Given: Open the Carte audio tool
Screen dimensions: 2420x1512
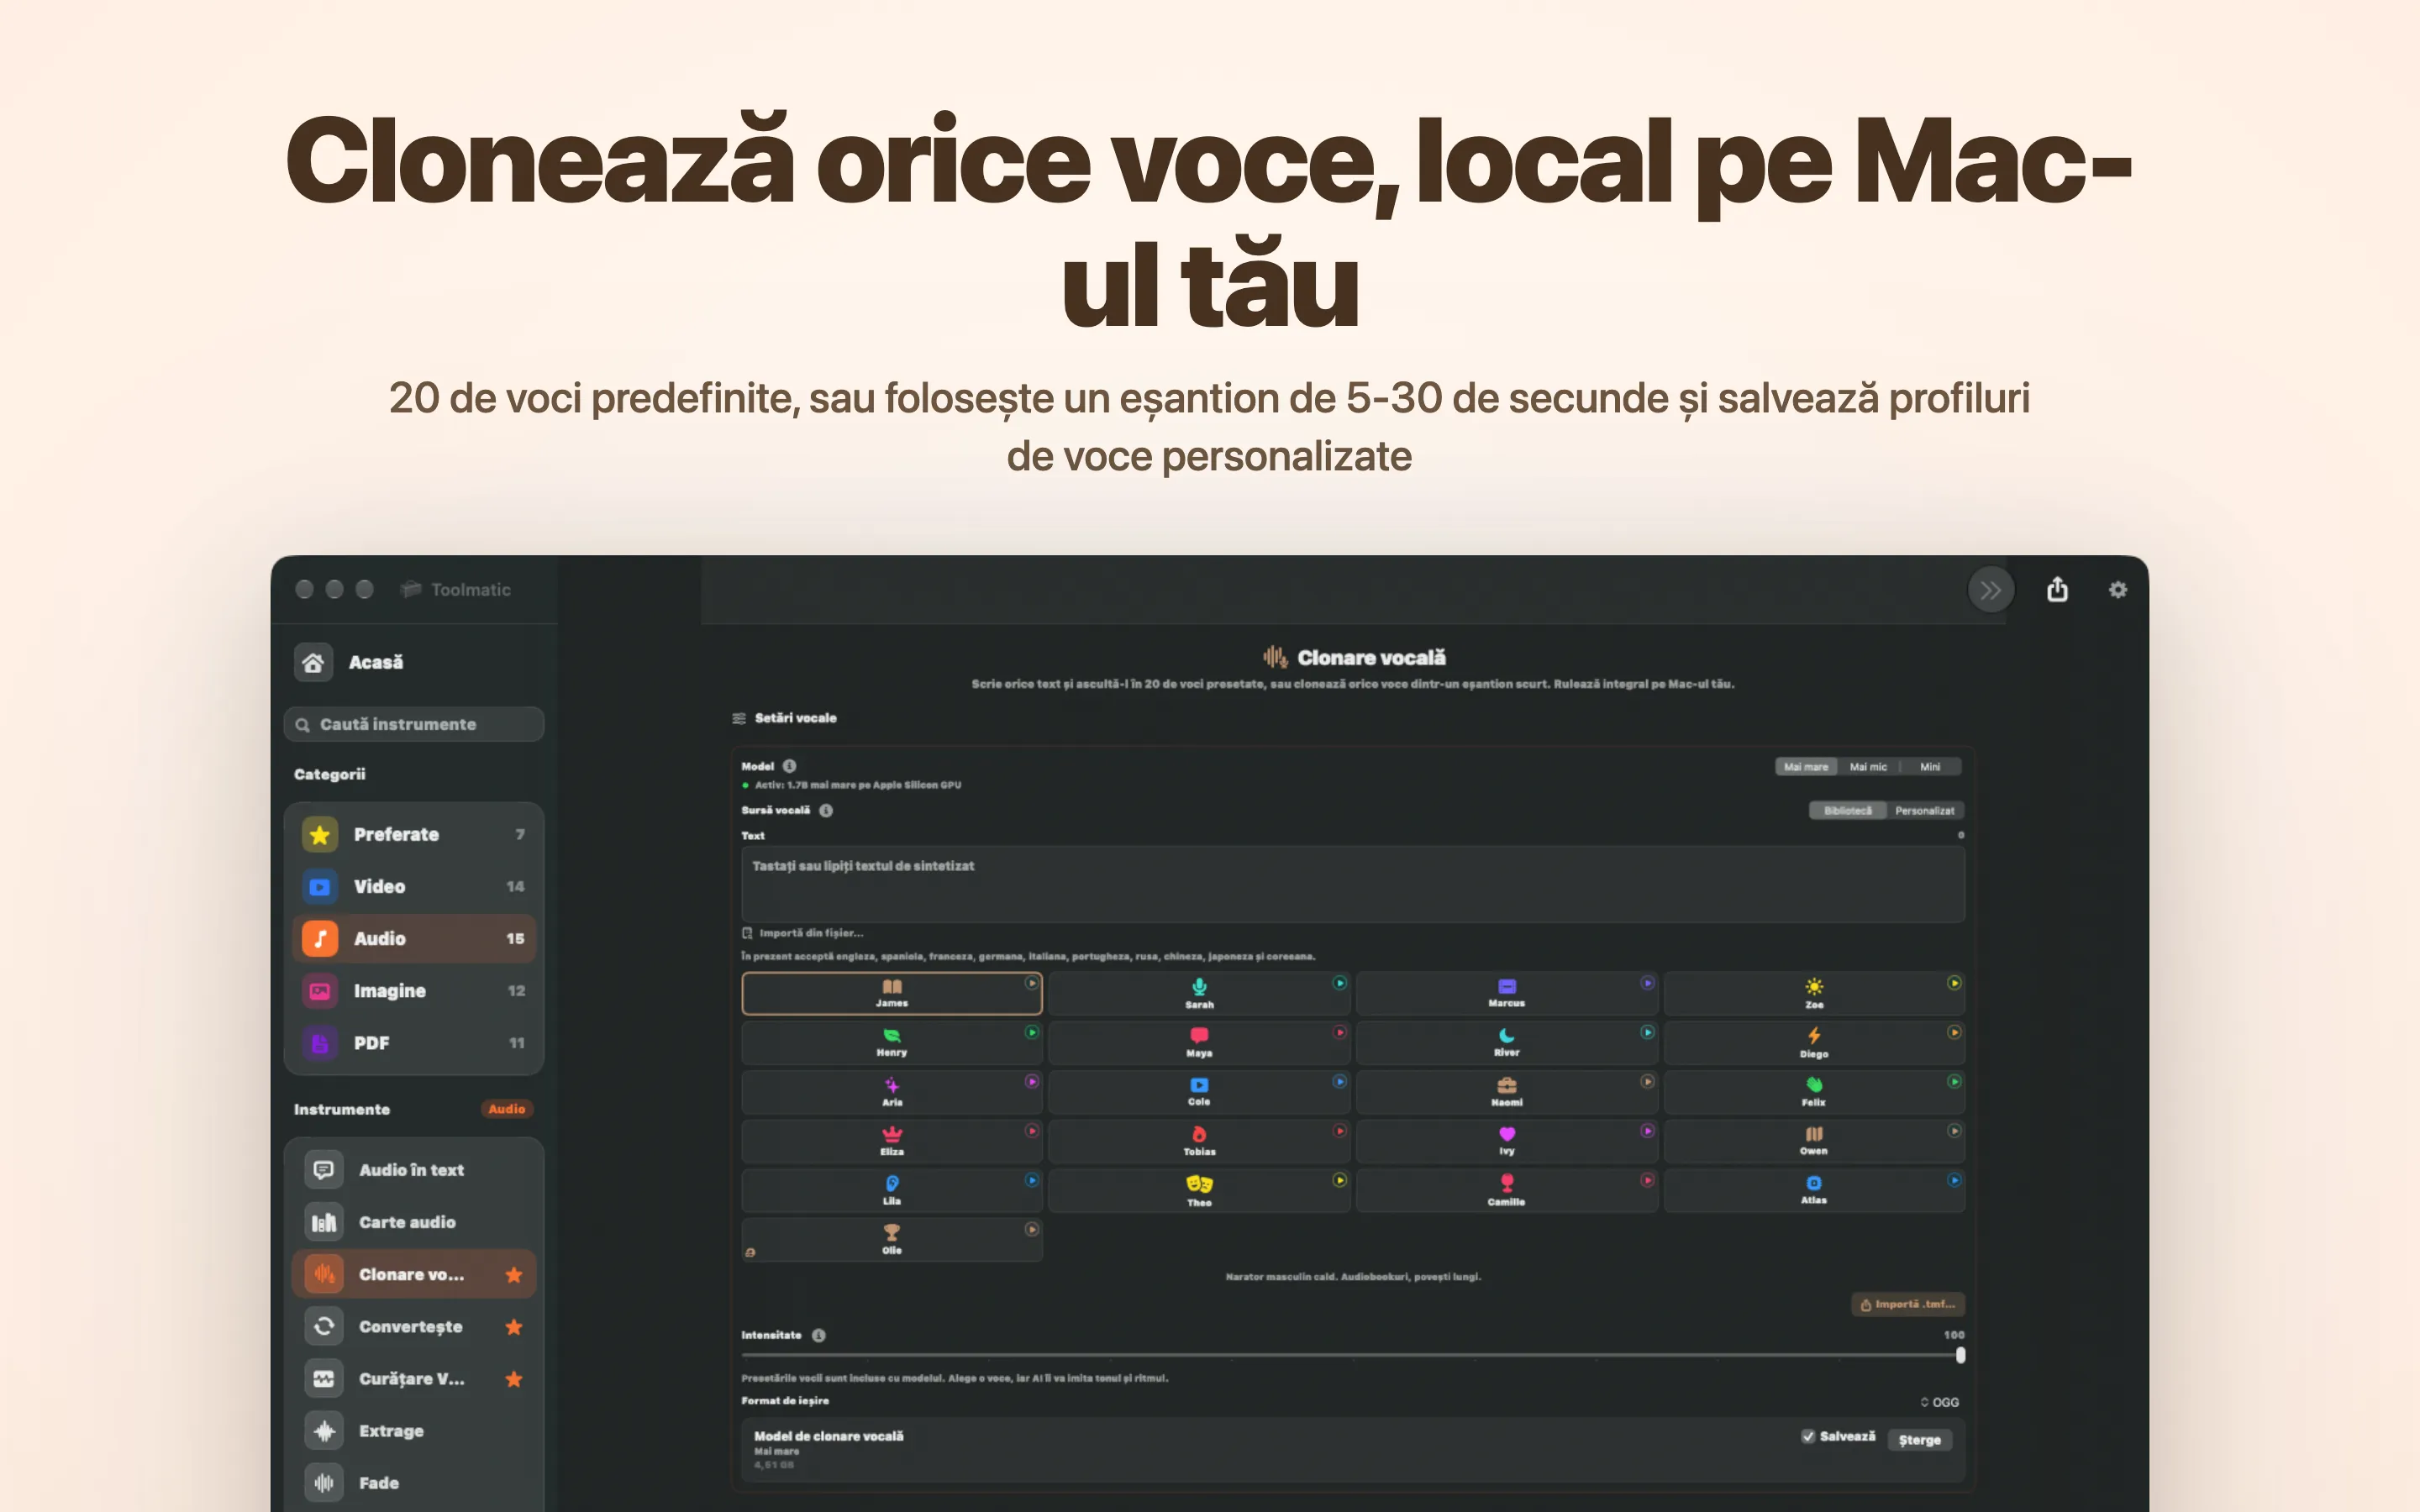Looking at the screenshot, I should [x=414, y=1221].
